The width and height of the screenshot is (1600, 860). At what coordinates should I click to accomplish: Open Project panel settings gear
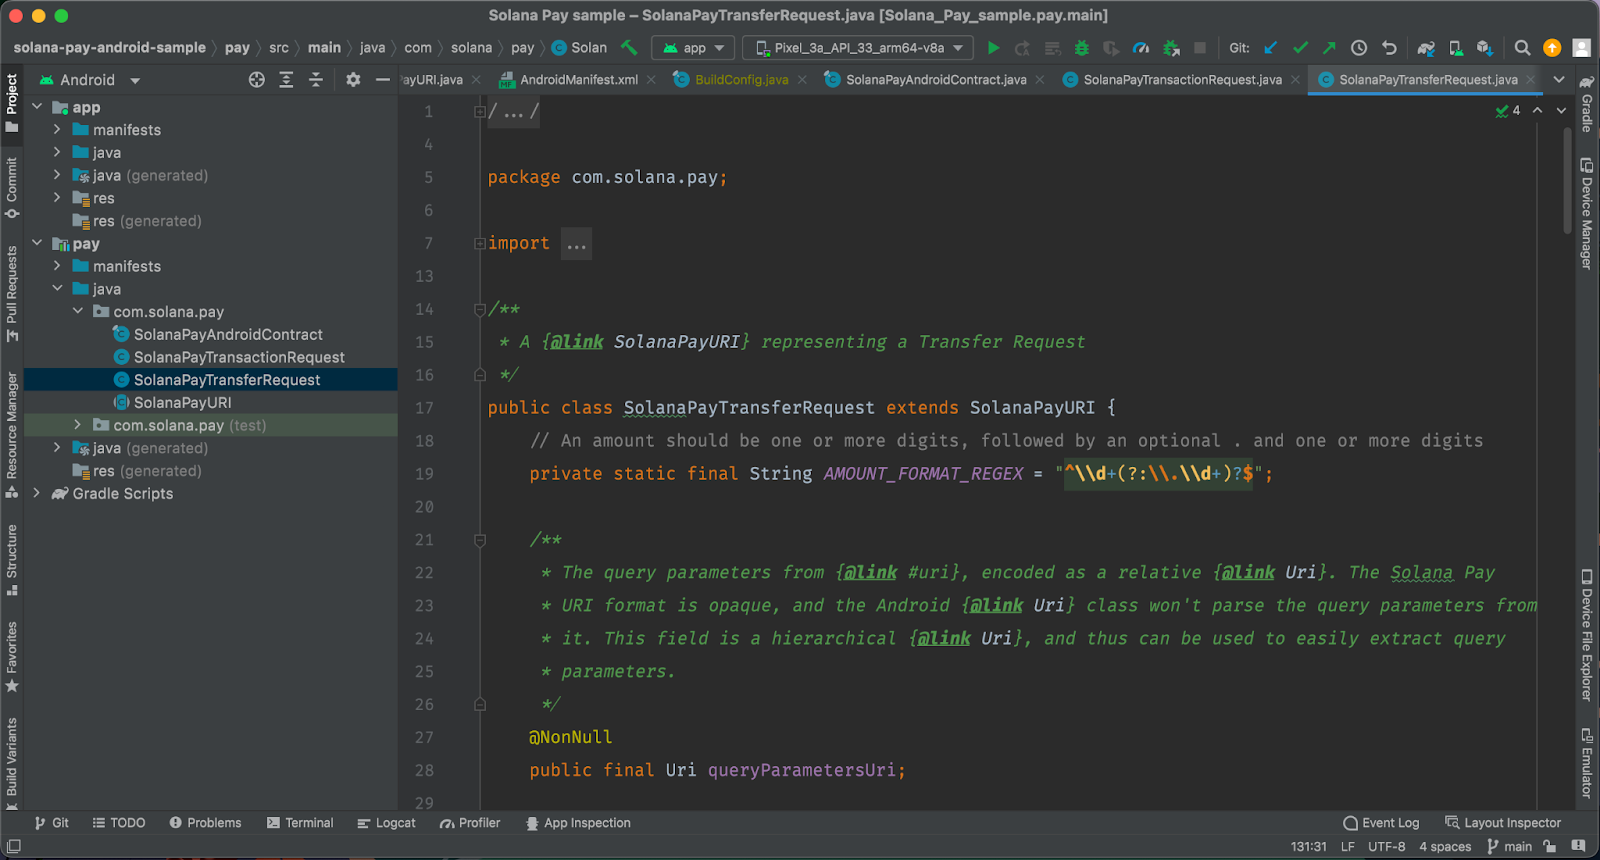353,80
